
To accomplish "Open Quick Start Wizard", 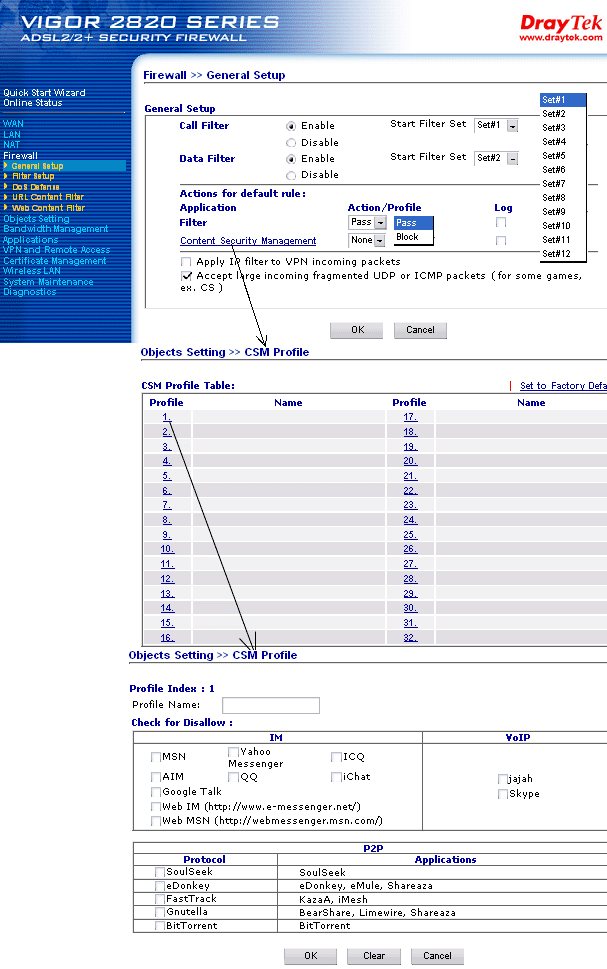I will click(x=45, y=93).
